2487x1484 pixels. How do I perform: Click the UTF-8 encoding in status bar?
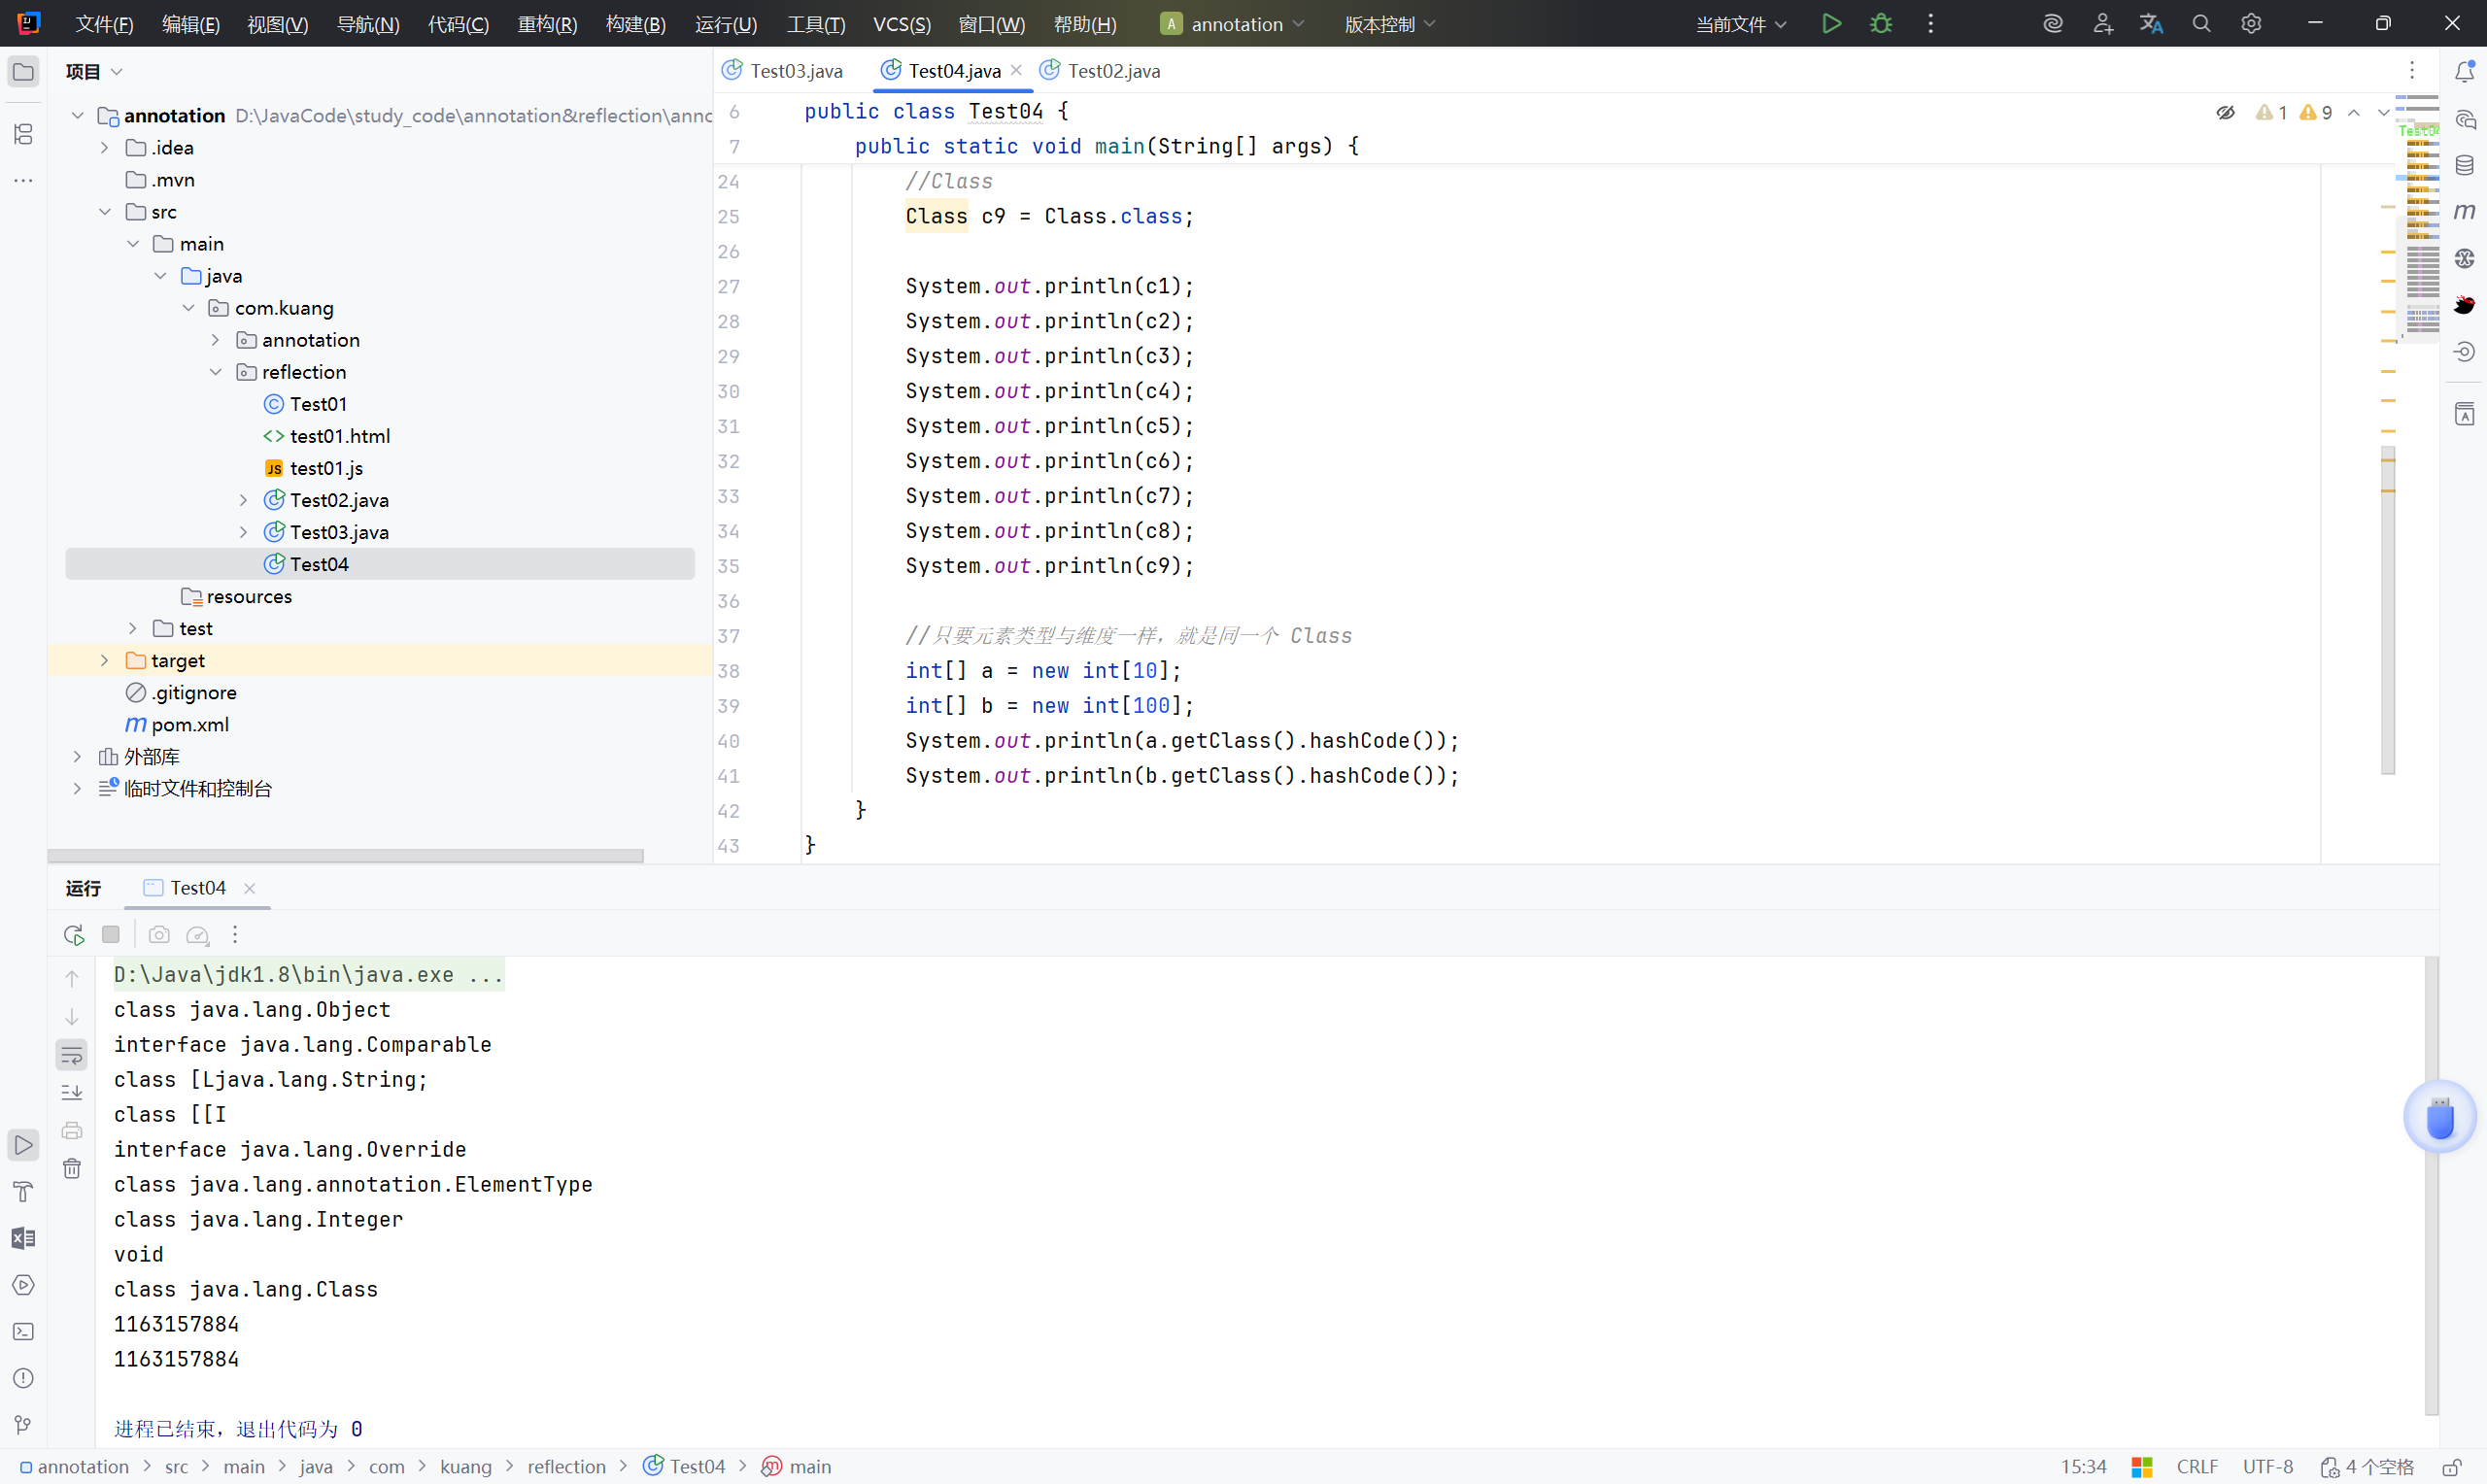(2267, 1466)
